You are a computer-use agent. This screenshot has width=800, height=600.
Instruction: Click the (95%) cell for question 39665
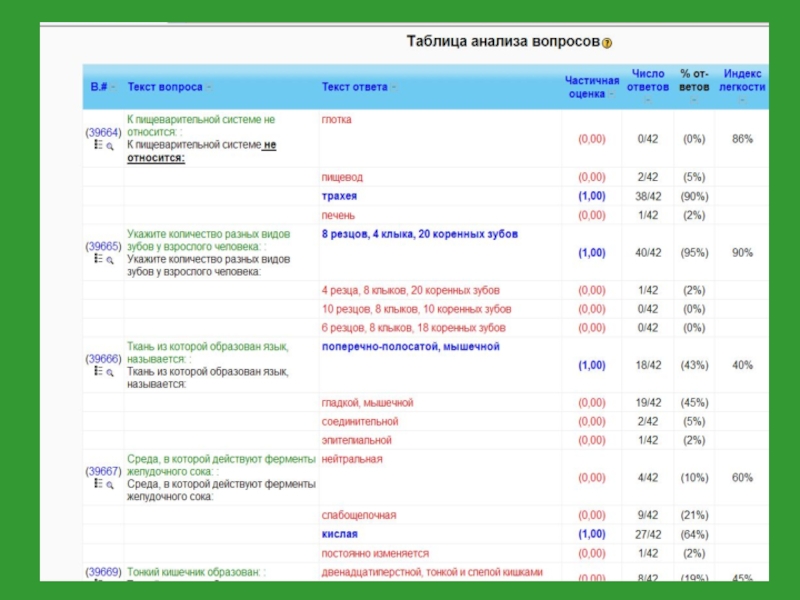coord(694,253)
